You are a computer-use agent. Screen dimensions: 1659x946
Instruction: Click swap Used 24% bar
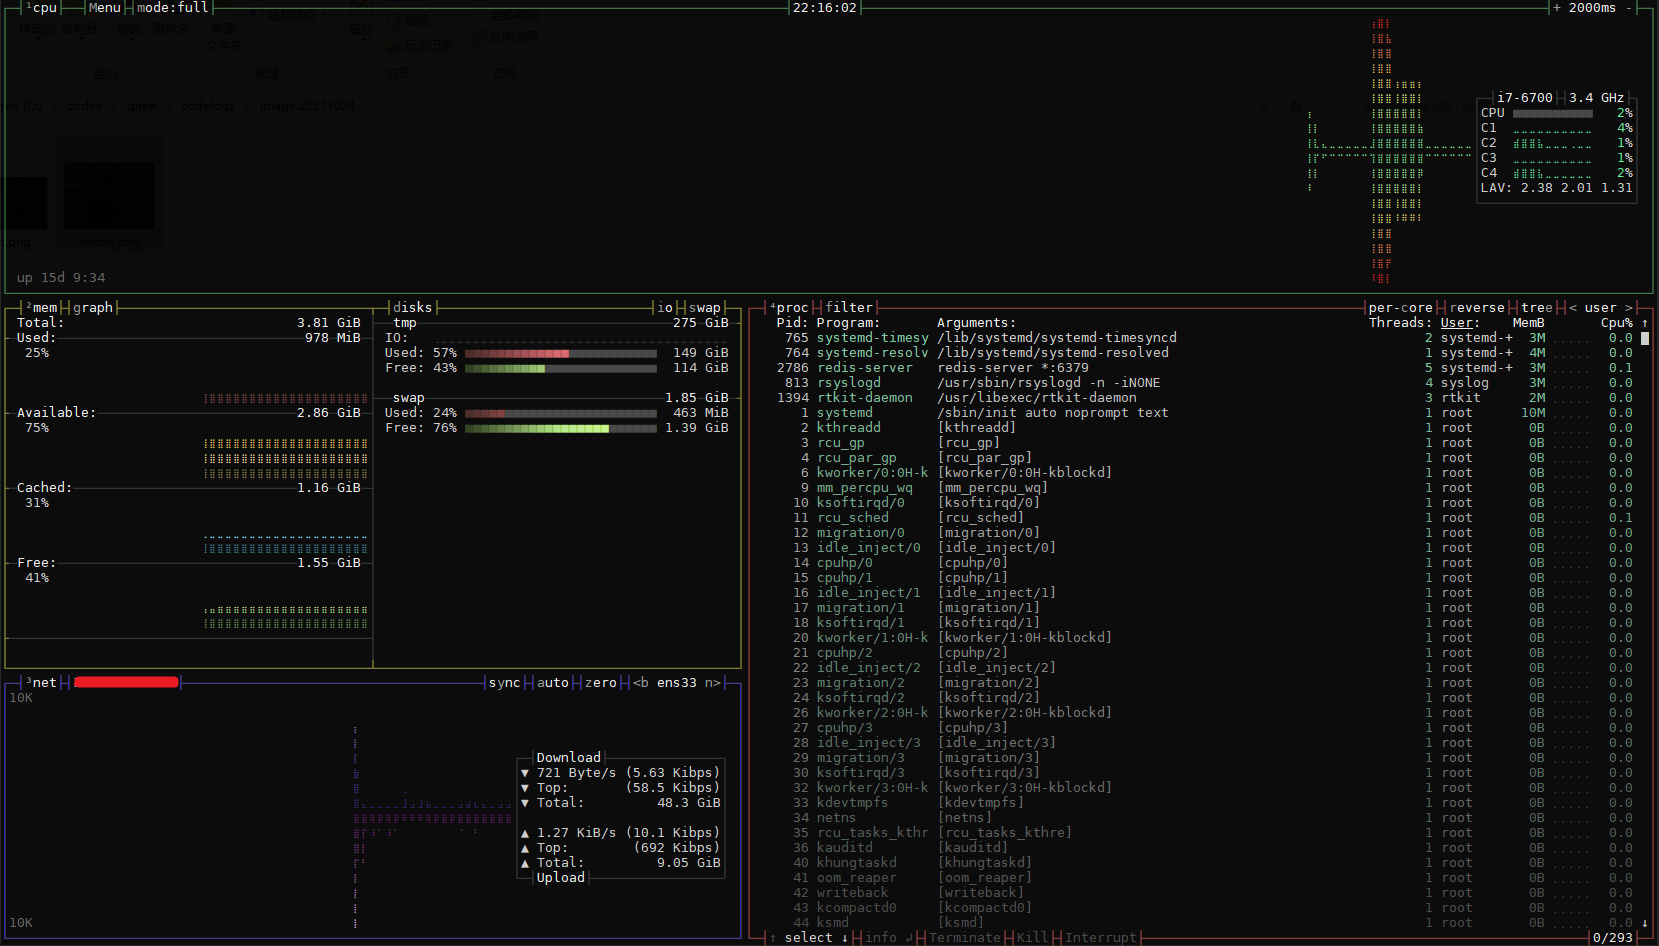pyautogui.click(x=561, y=413)
